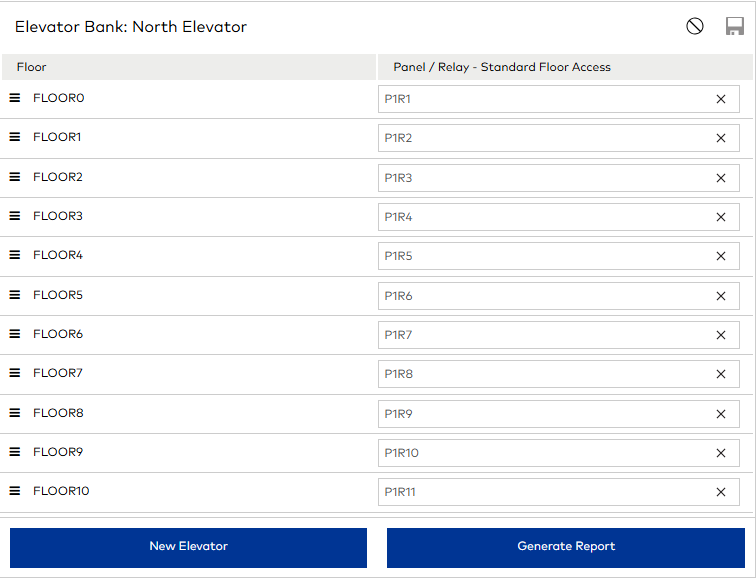Remove the P1R4 relay value

click(721, 217)
